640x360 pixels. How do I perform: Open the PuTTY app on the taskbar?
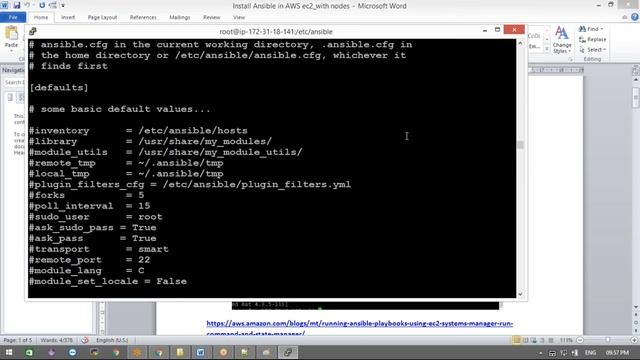point(288,352)
